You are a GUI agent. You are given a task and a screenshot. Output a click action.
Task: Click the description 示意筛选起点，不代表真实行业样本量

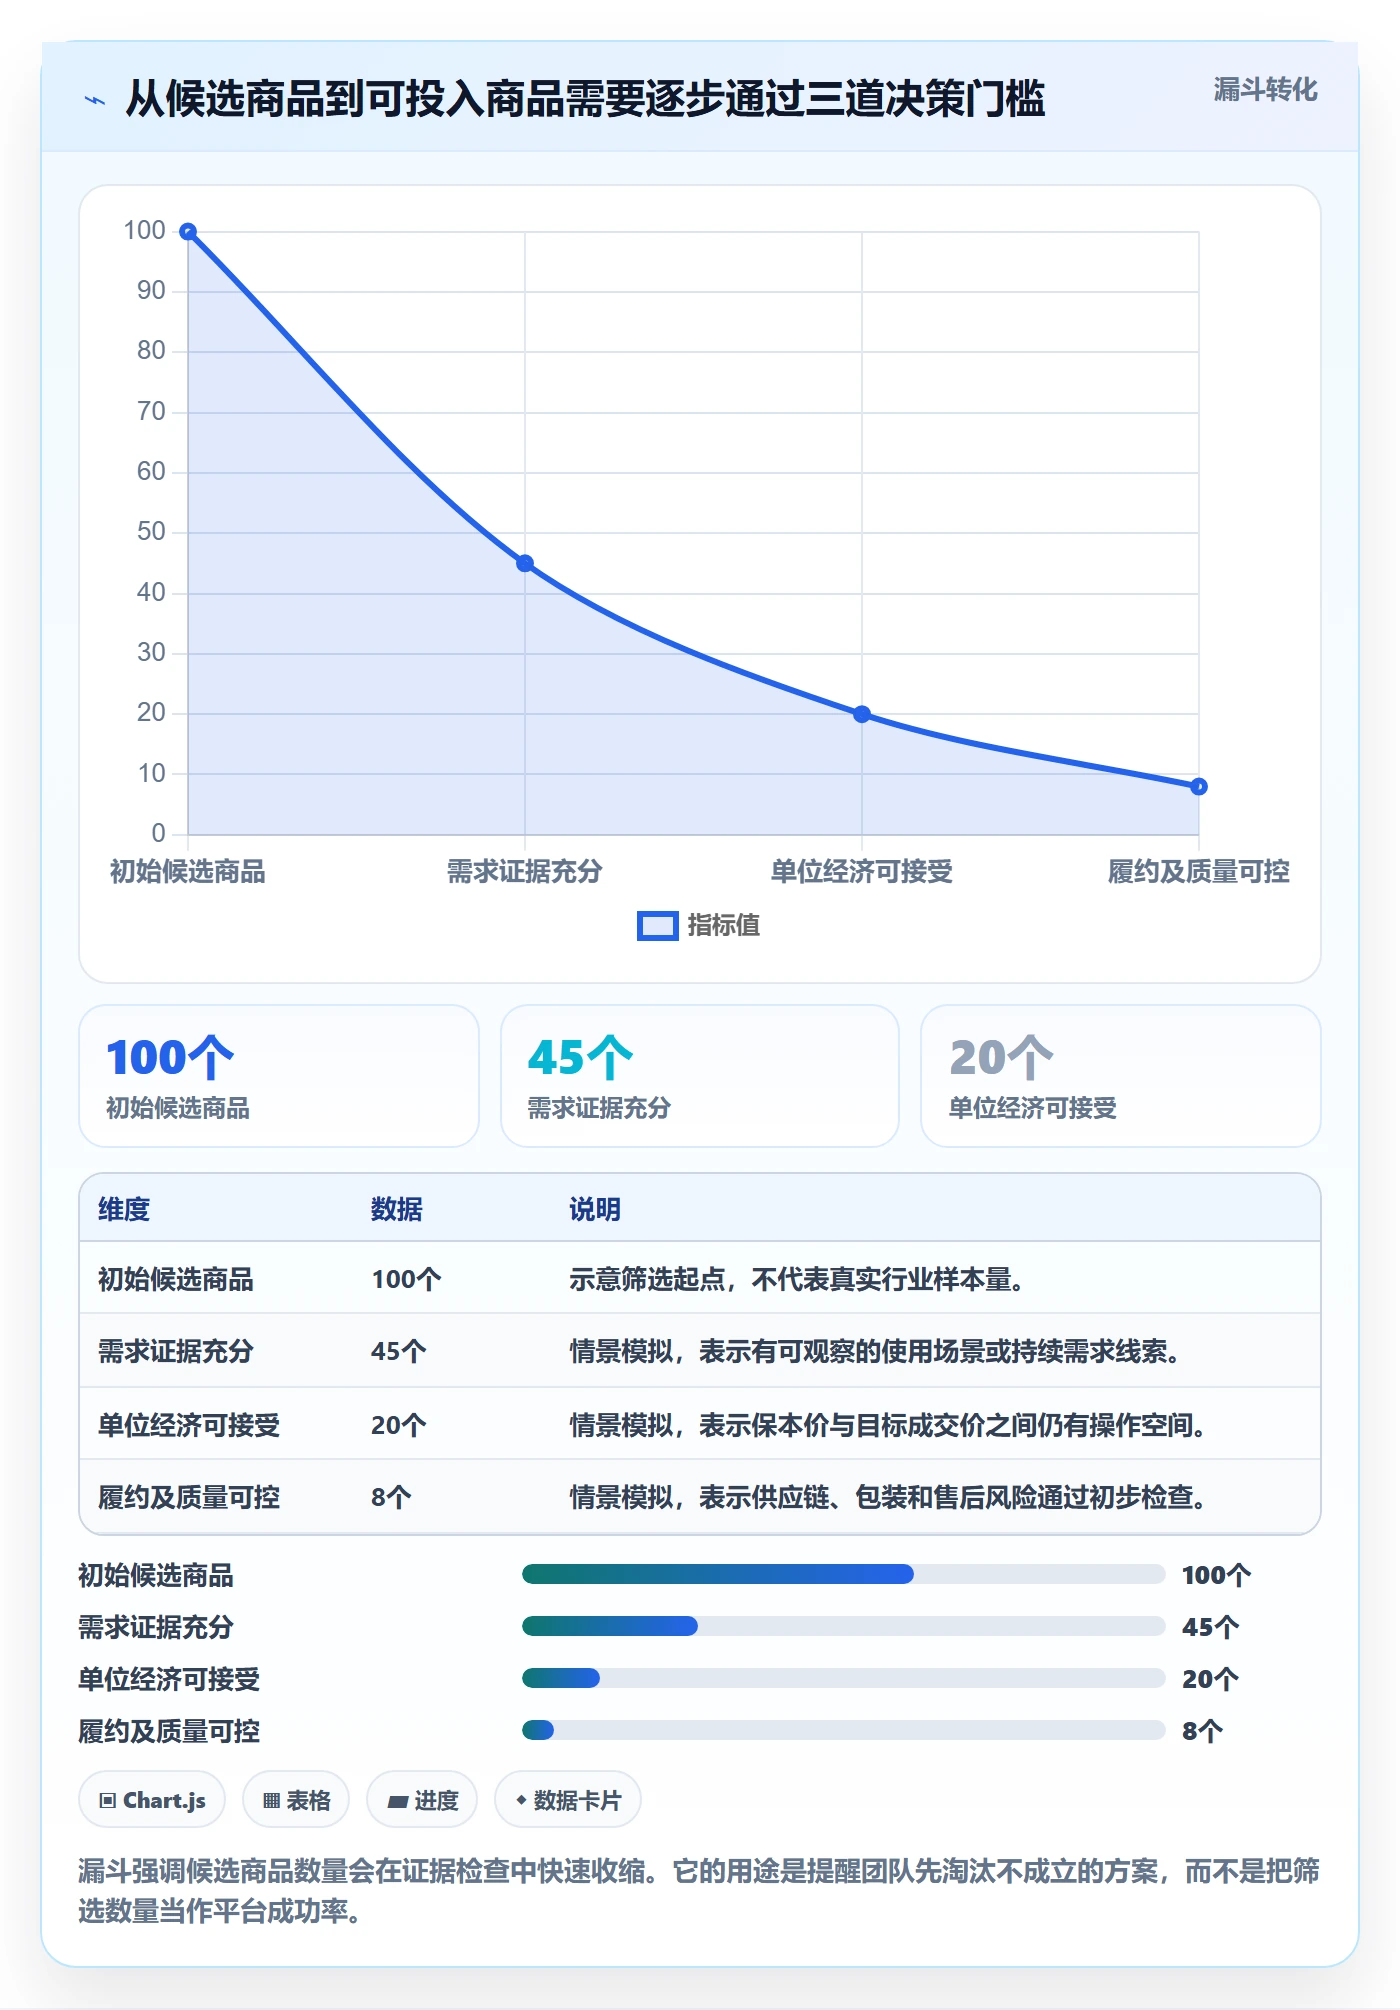(x=797, y=1280)
